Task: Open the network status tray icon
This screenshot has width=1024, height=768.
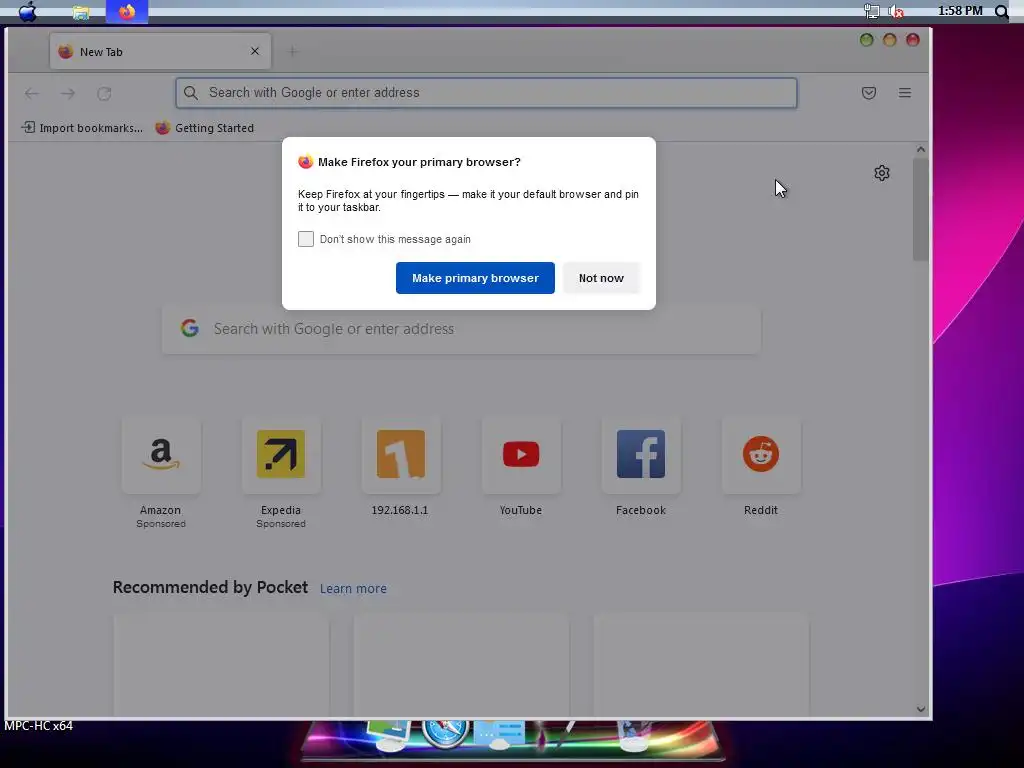Action: coord(871,11)
